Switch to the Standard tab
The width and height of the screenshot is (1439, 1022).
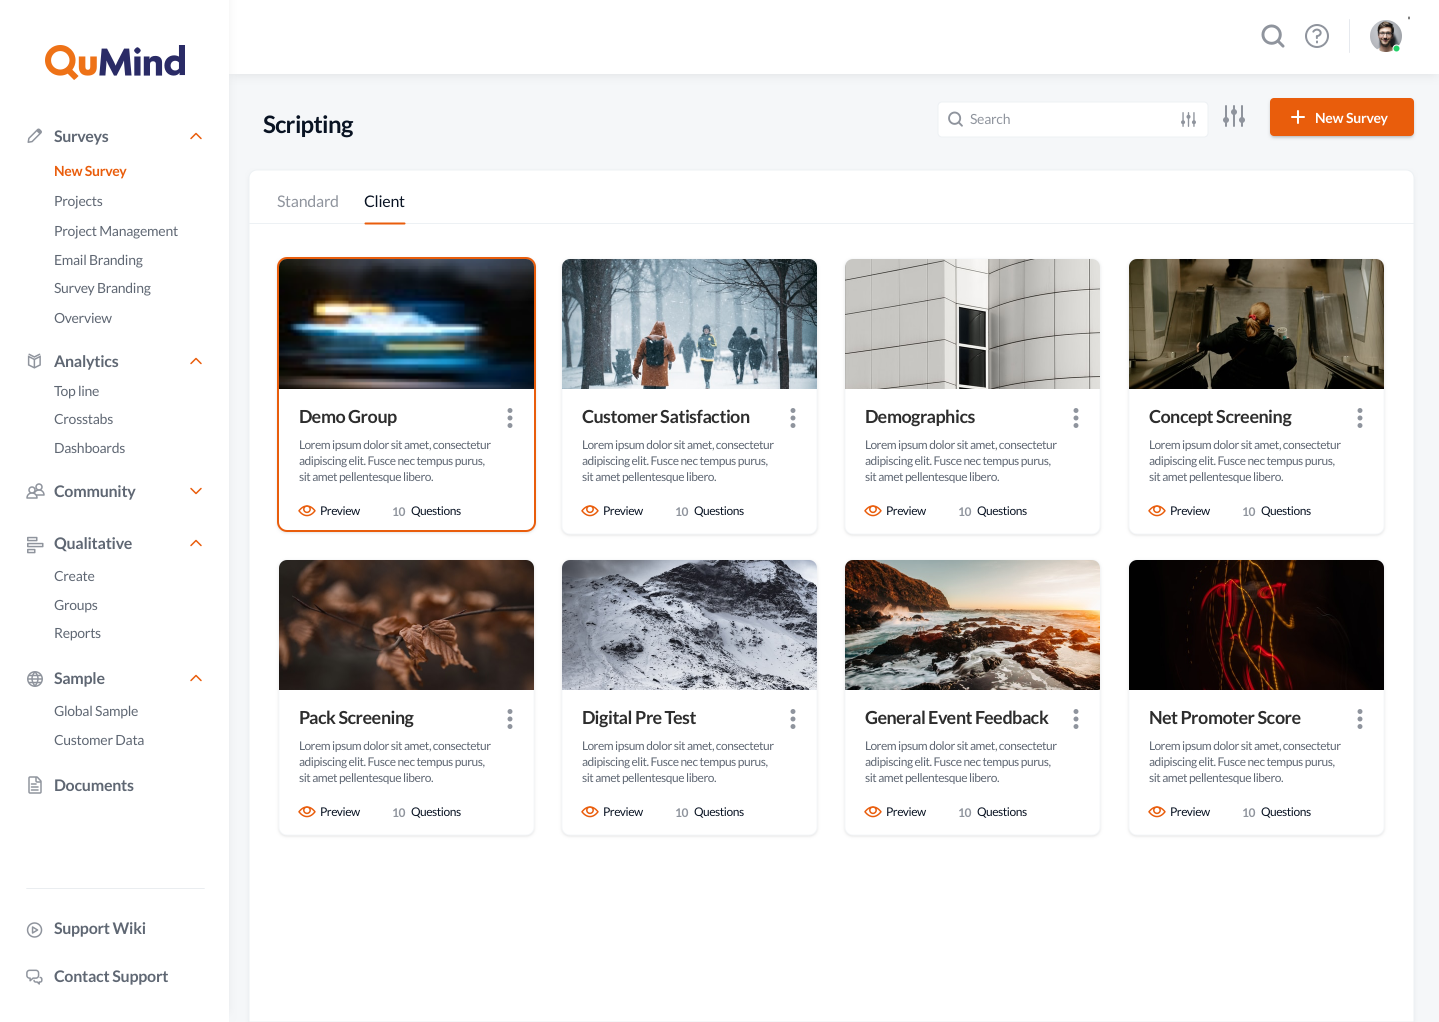[x=308, y=201]
